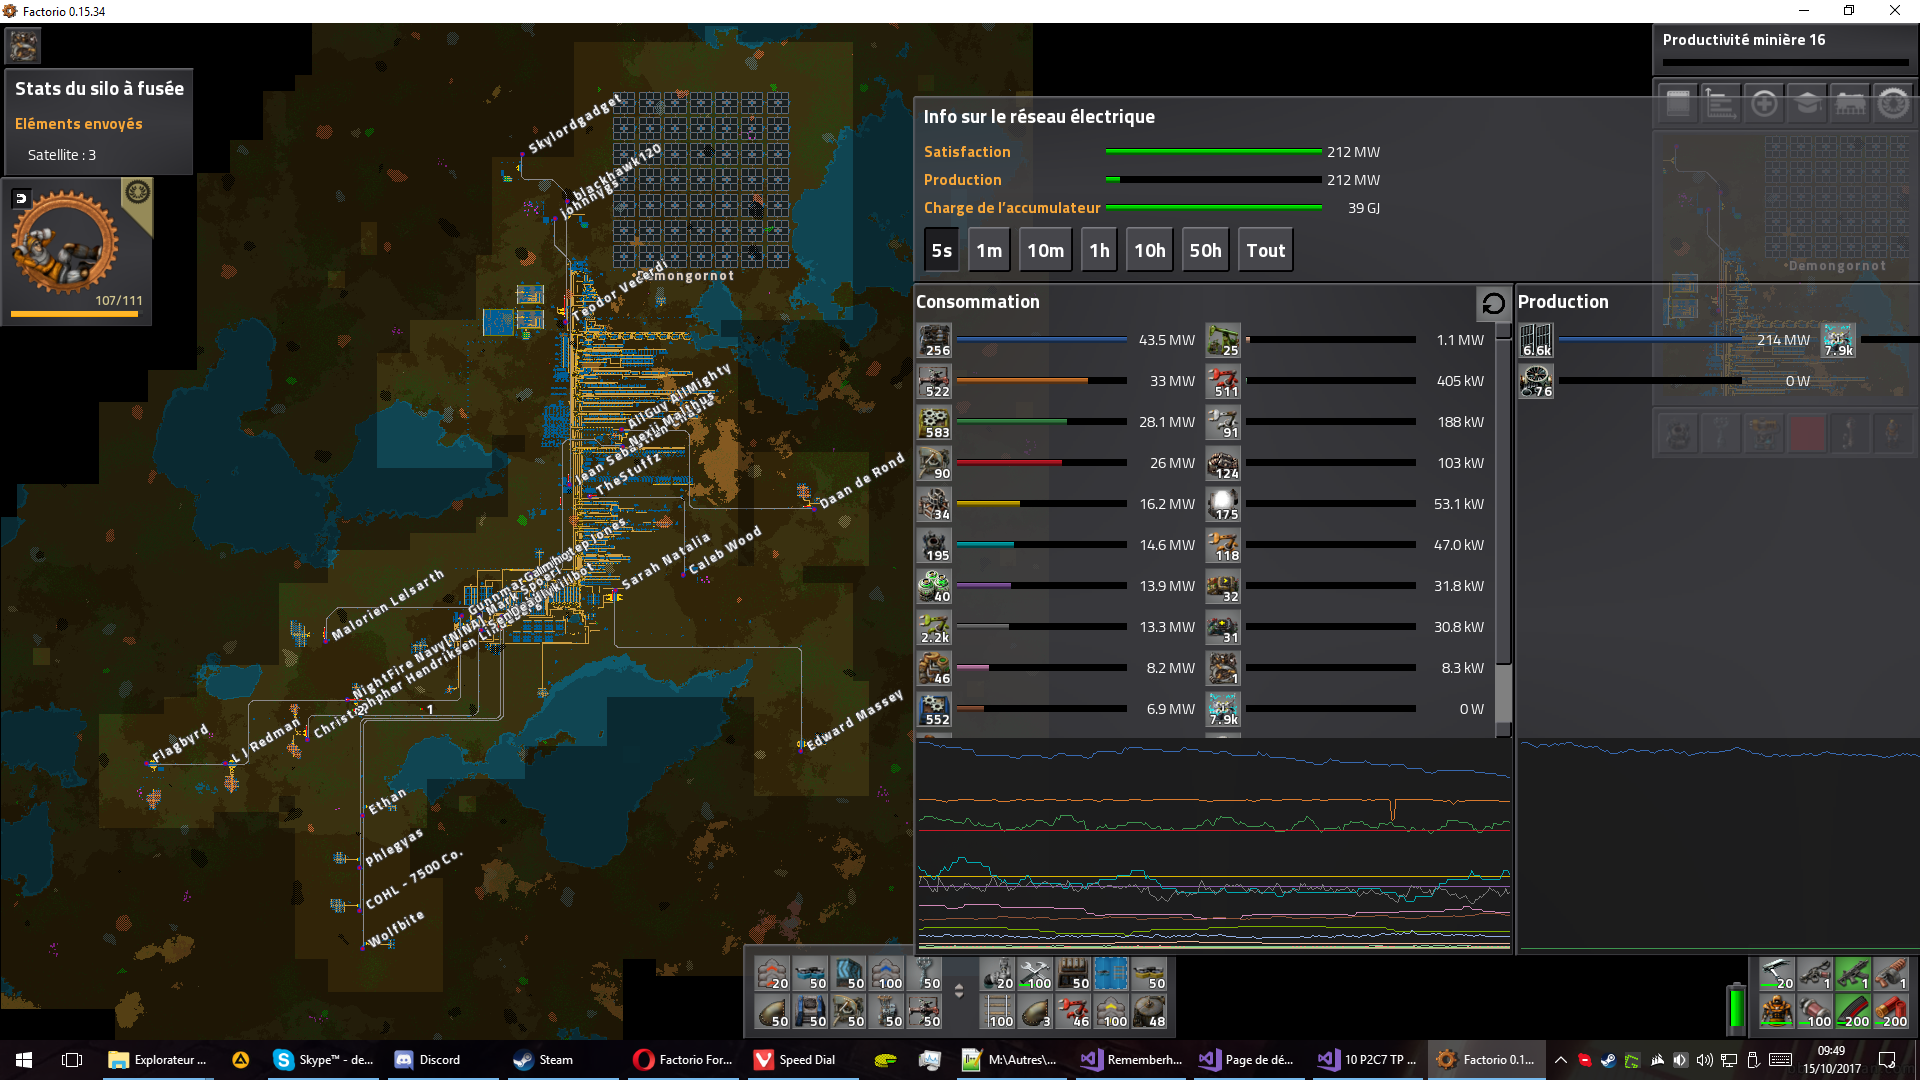
Task: Click the 118-count yellow inserter icon
Action: tap(1223, 545)
